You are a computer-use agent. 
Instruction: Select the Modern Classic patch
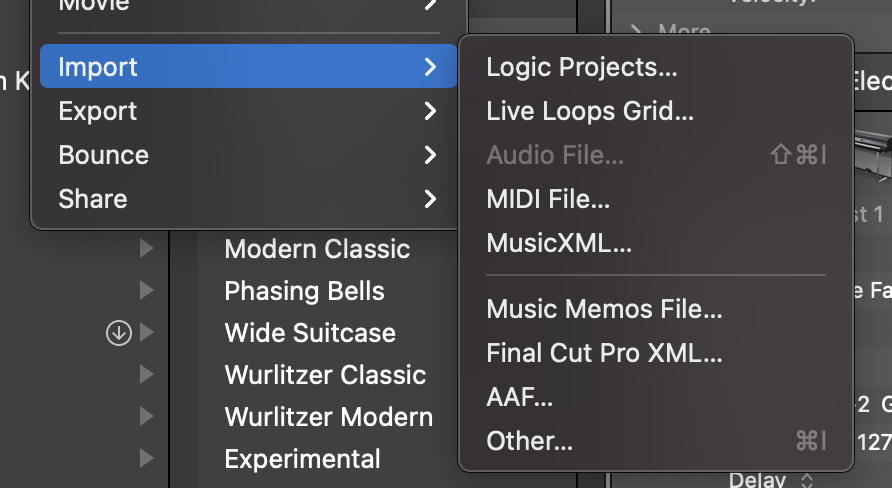[x=317, y=249]
